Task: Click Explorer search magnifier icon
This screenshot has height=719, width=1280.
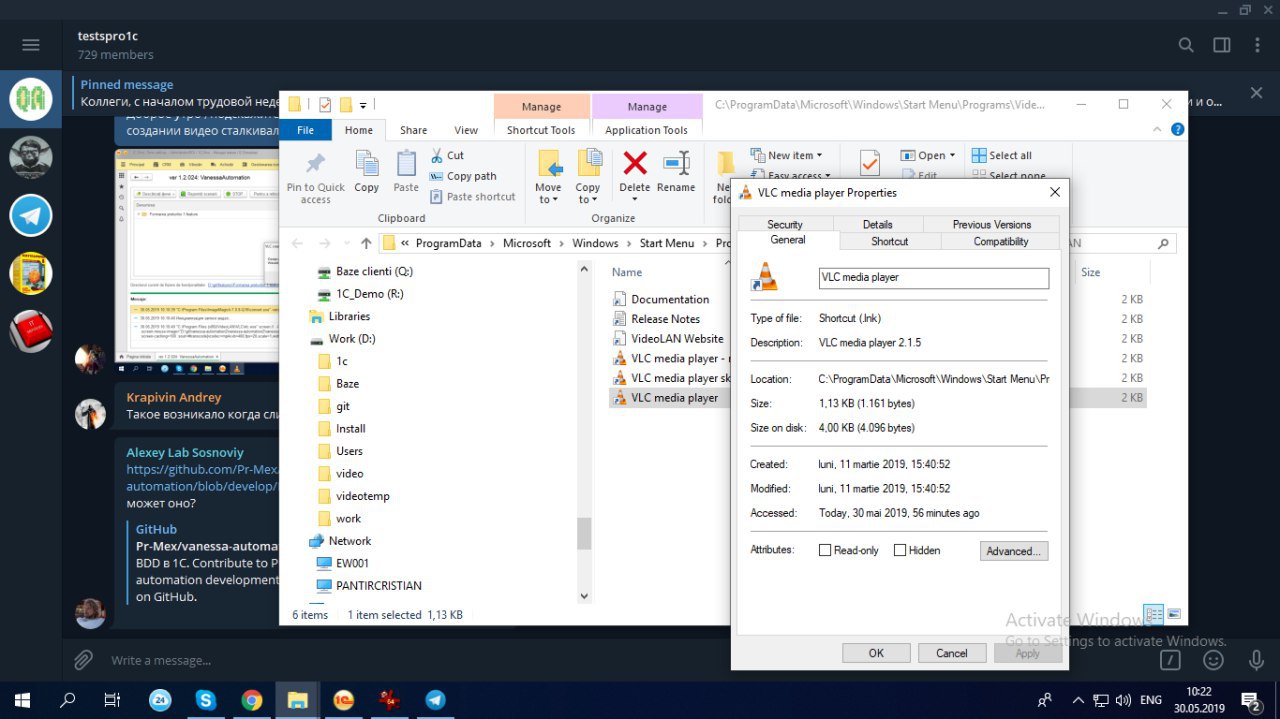Action: pyautogui.click(x=1163, y=243)
